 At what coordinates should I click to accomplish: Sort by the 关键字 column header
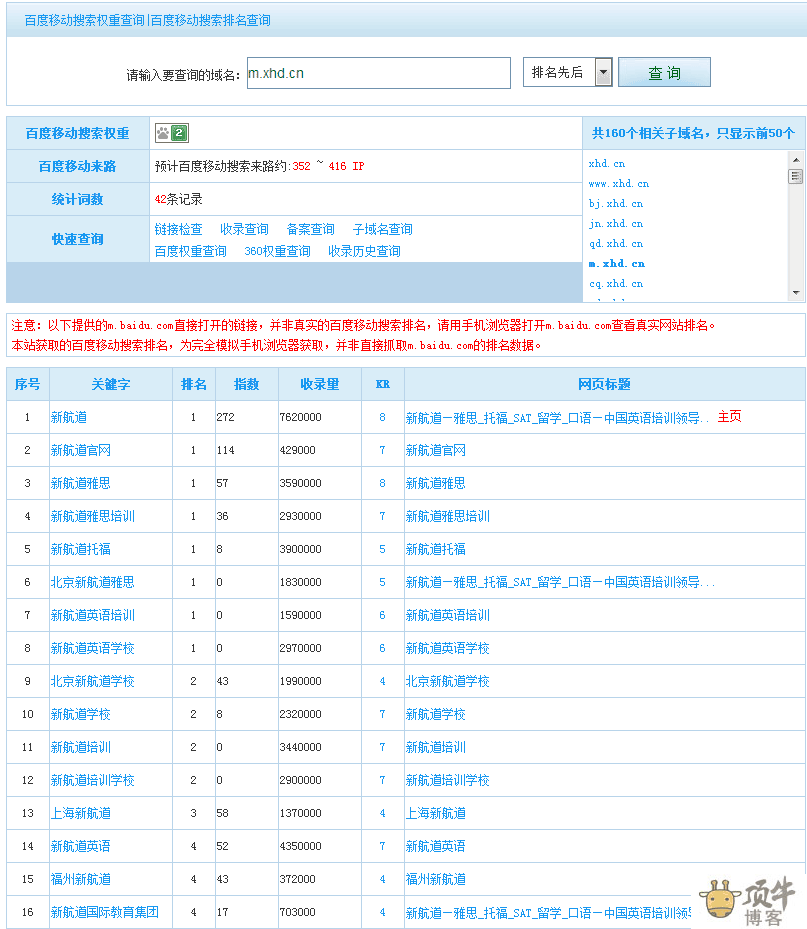pos(111,385)
